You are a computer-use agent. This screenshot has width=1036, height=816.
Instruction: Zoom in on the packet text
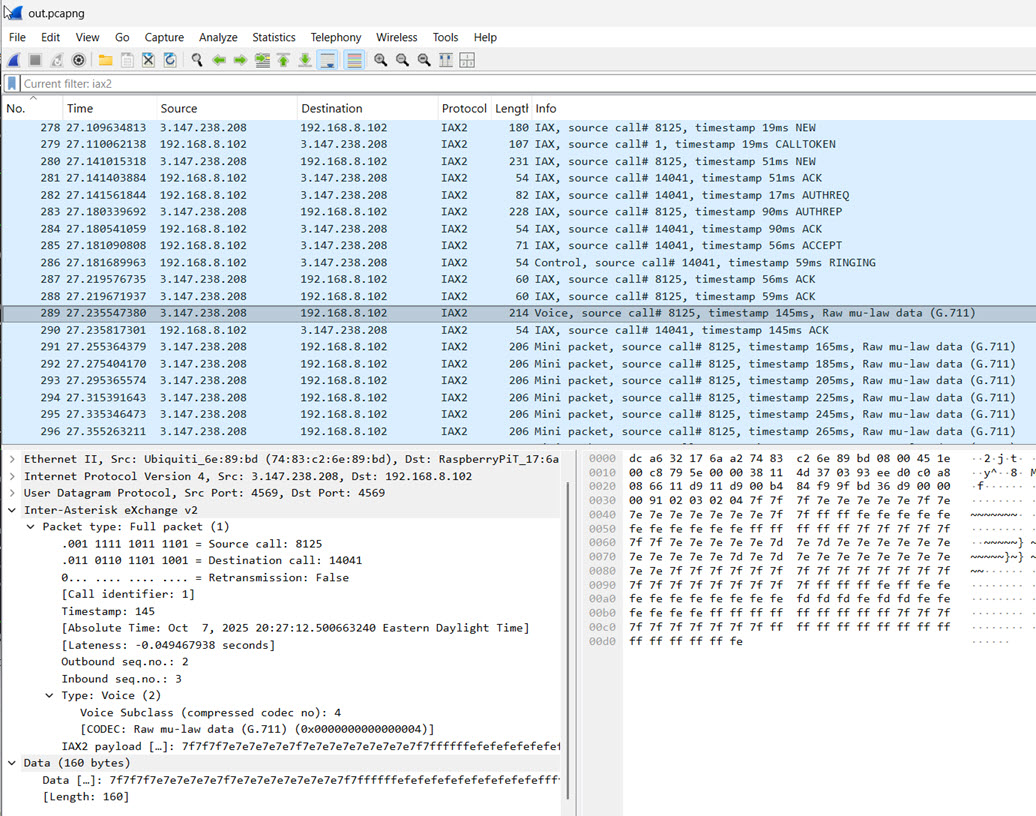point(380,60)
